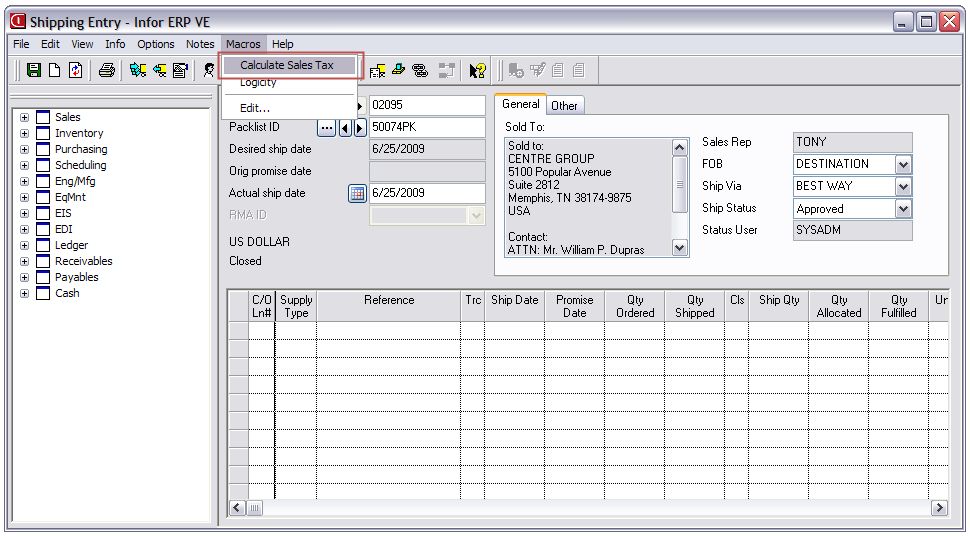Click the Sales folder icon in tree

[x=43, y=117]
